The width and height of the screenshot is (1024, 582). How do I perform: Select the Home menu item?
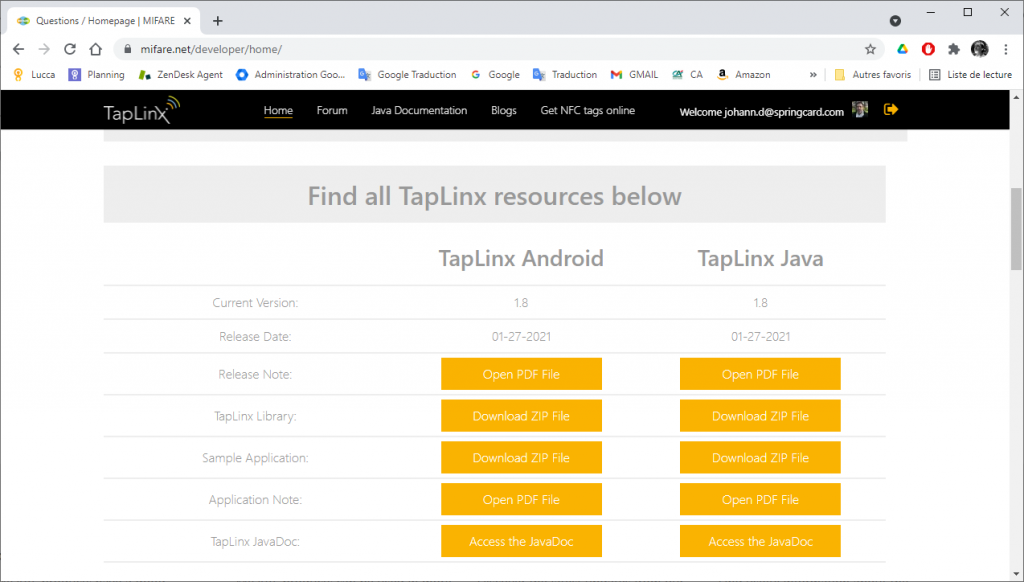pyautogui.click(x=278, y=110)
